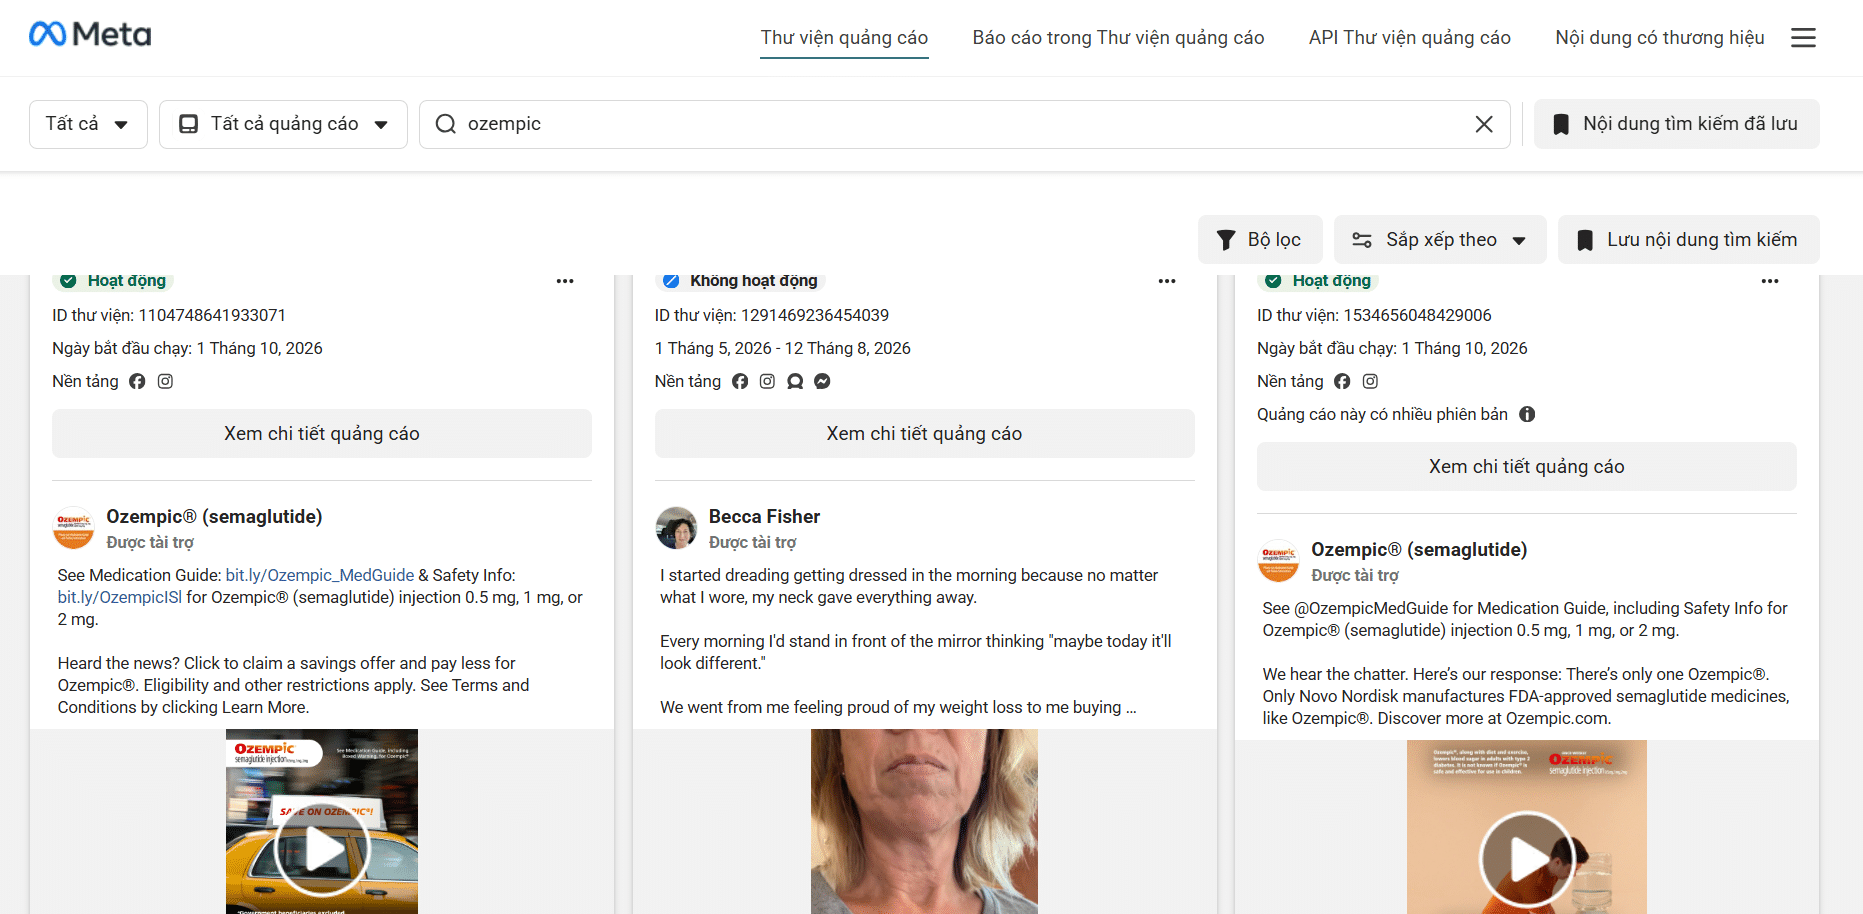Screen dimensions: 1863x914
Task: Open Ozempic advertiser avatar in third ad
Action: pyautogui.click(x=1279, y=561)
